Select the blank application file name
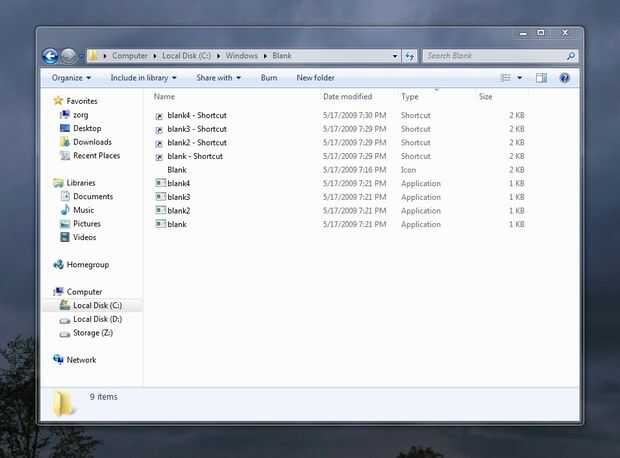This screenshot has height=458, width=620. pyautogui.click(x=177, y=224)
